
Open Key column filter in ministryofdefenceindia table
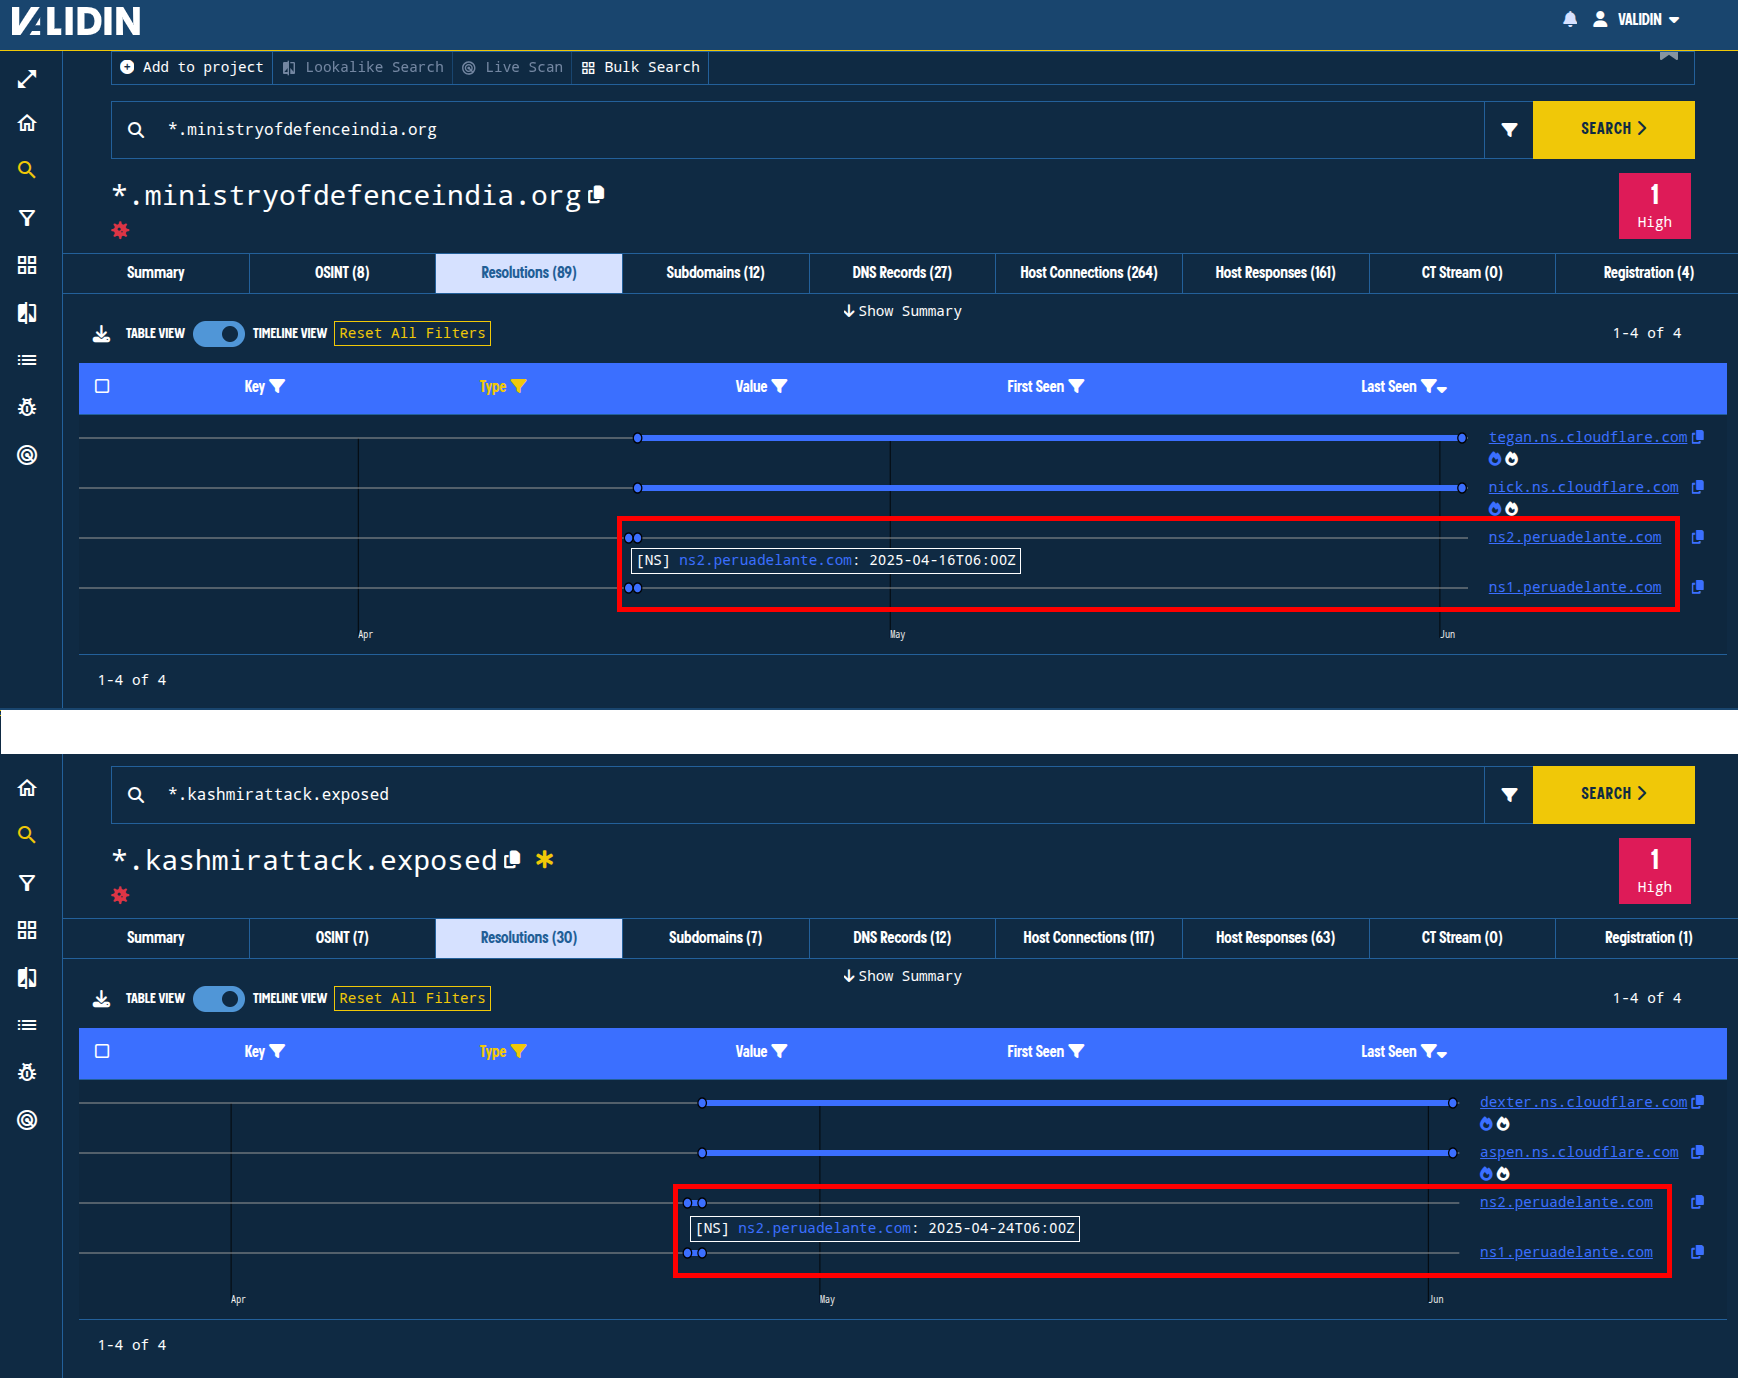[x=277, y=387]
